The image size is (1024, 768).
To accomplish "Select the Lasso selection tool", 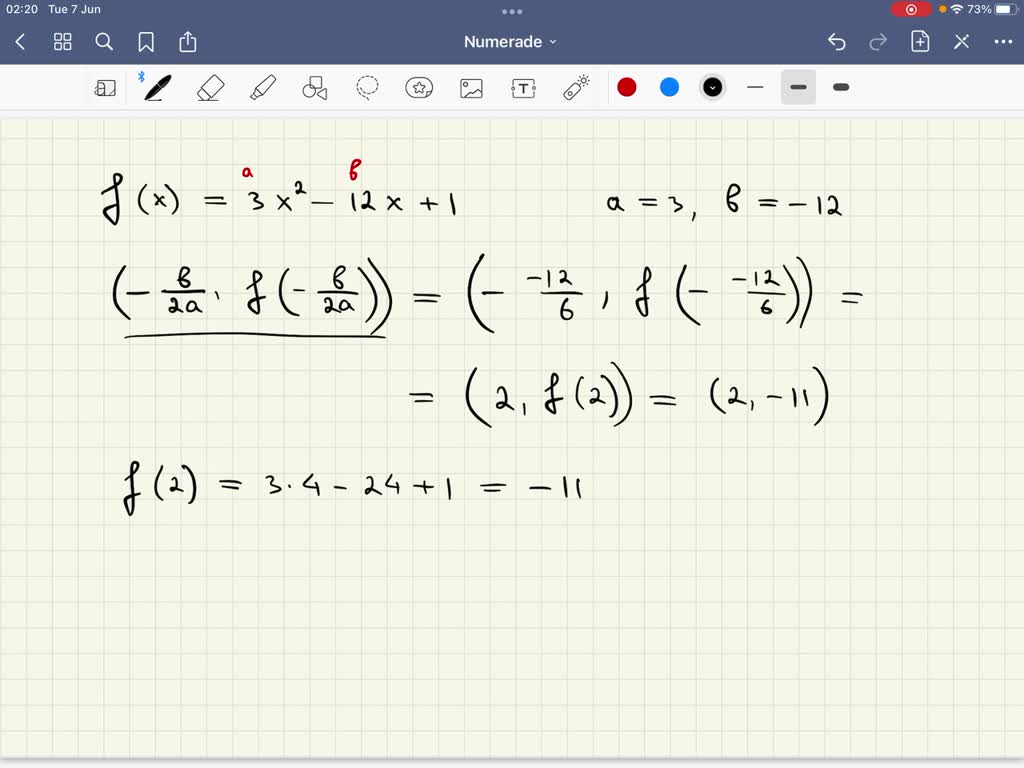I will (367, 88).
